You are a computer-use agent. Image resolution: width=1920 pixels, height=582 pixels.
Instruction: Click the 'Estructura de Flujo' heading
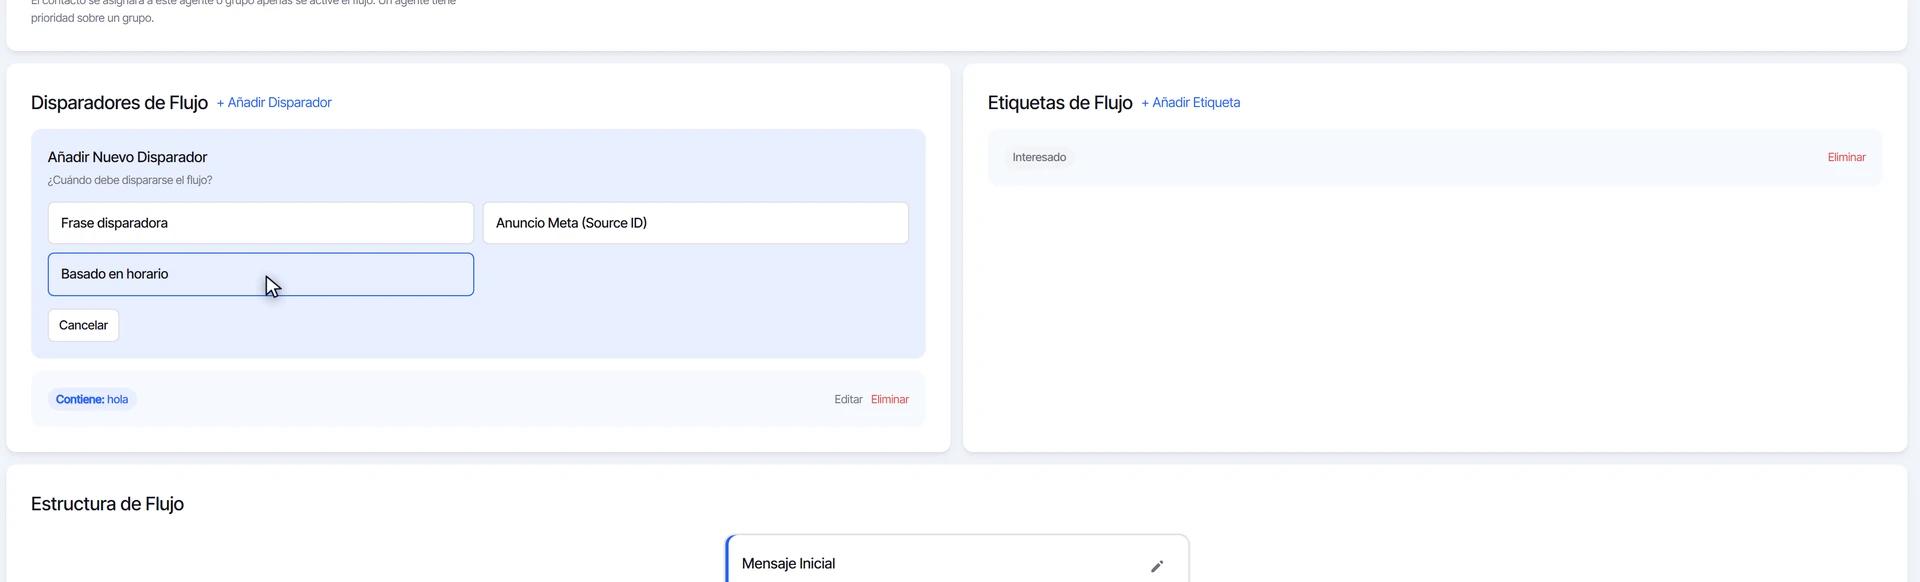click(x=107, y=504)
